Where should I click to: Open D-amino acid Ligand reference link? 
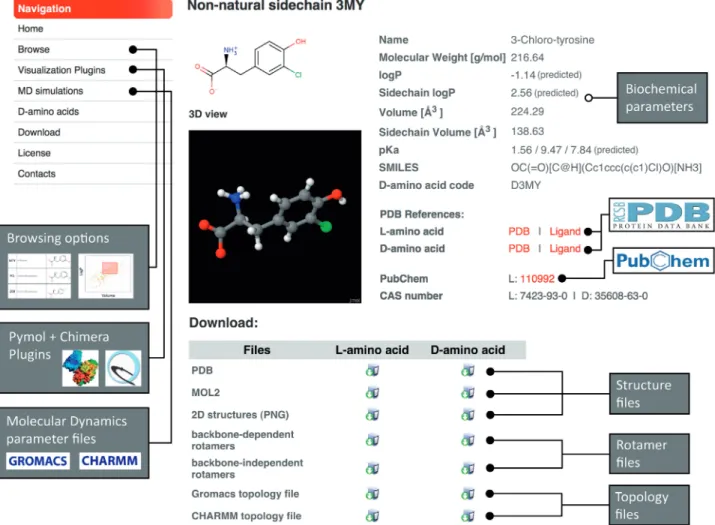[565, 249]
